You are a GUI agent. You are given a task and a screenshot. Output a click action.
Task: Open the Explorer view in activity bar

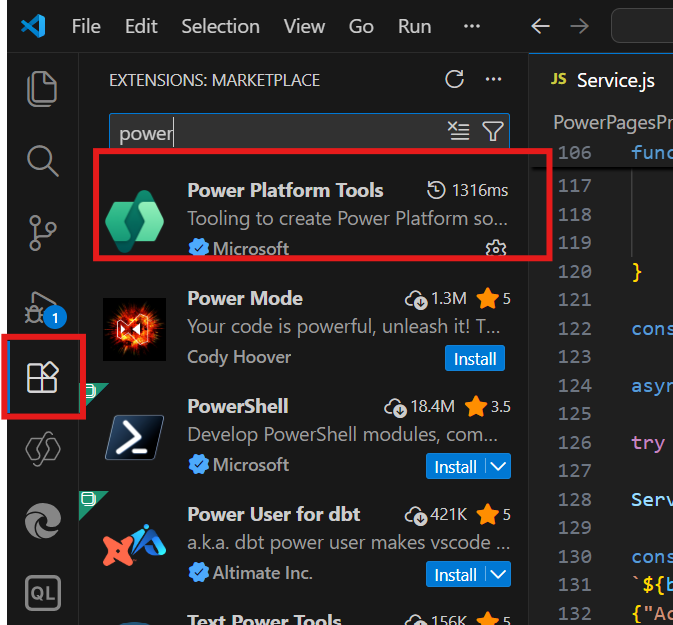coord(41,89)
